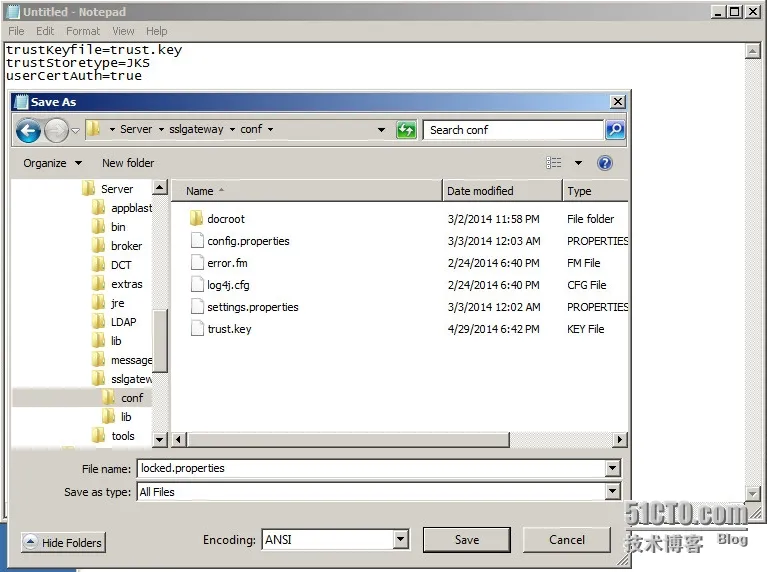The width and height of the screenshot is (767, 572).
Task: Close the Save As dialog
Action: (618, 102)
